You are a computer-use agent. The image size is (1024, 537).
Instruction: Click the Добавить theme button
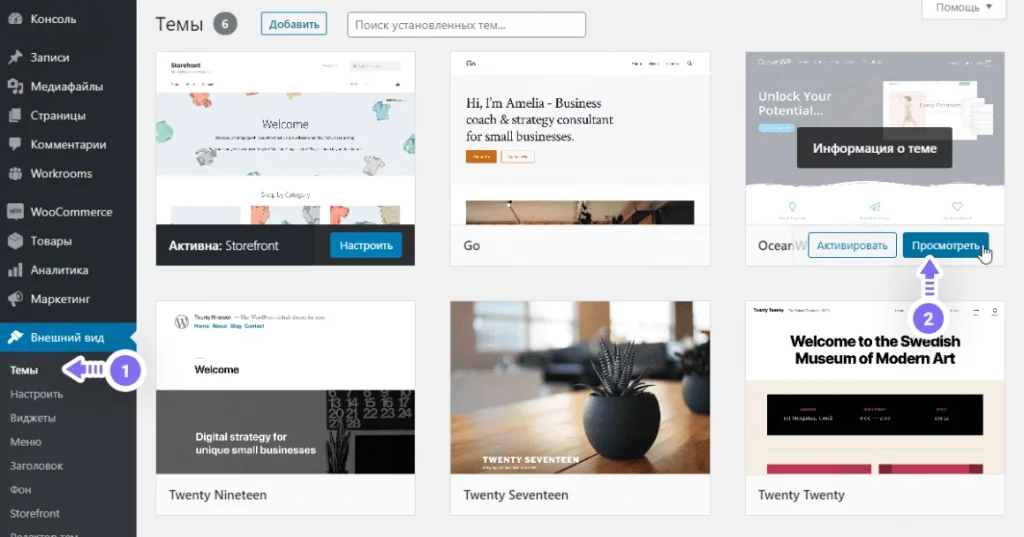(294, 24)
